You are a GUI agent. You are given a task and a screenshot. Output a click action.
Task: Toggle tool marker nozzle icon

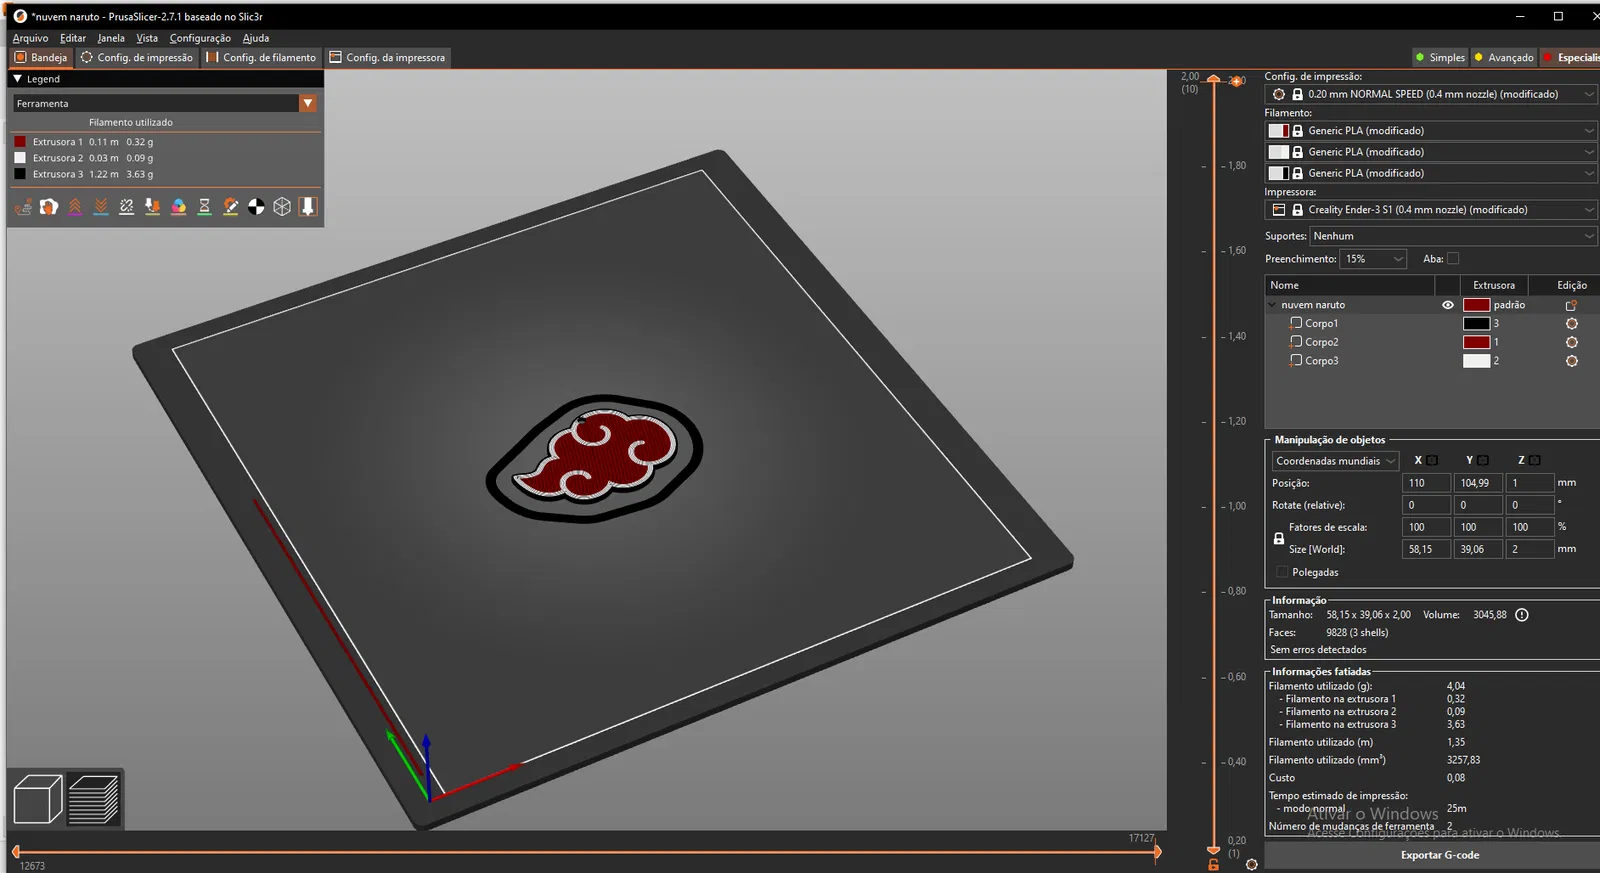click(308, 206)
